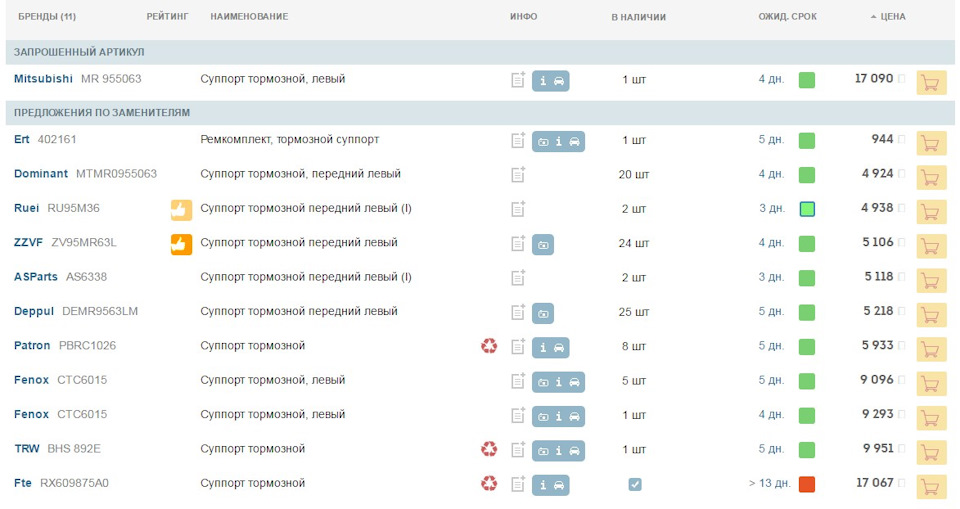Sort by РЕЙТИНГ header
The width and height of the screenshot is (960, 509).
pyautogui.click(x=167, y=17)
